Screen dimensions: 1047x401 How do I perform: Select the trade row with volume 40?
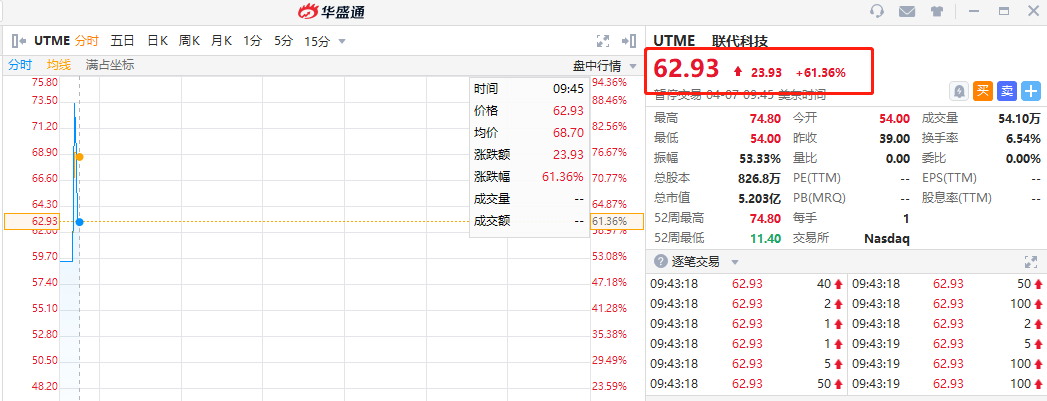click(747, 284)
